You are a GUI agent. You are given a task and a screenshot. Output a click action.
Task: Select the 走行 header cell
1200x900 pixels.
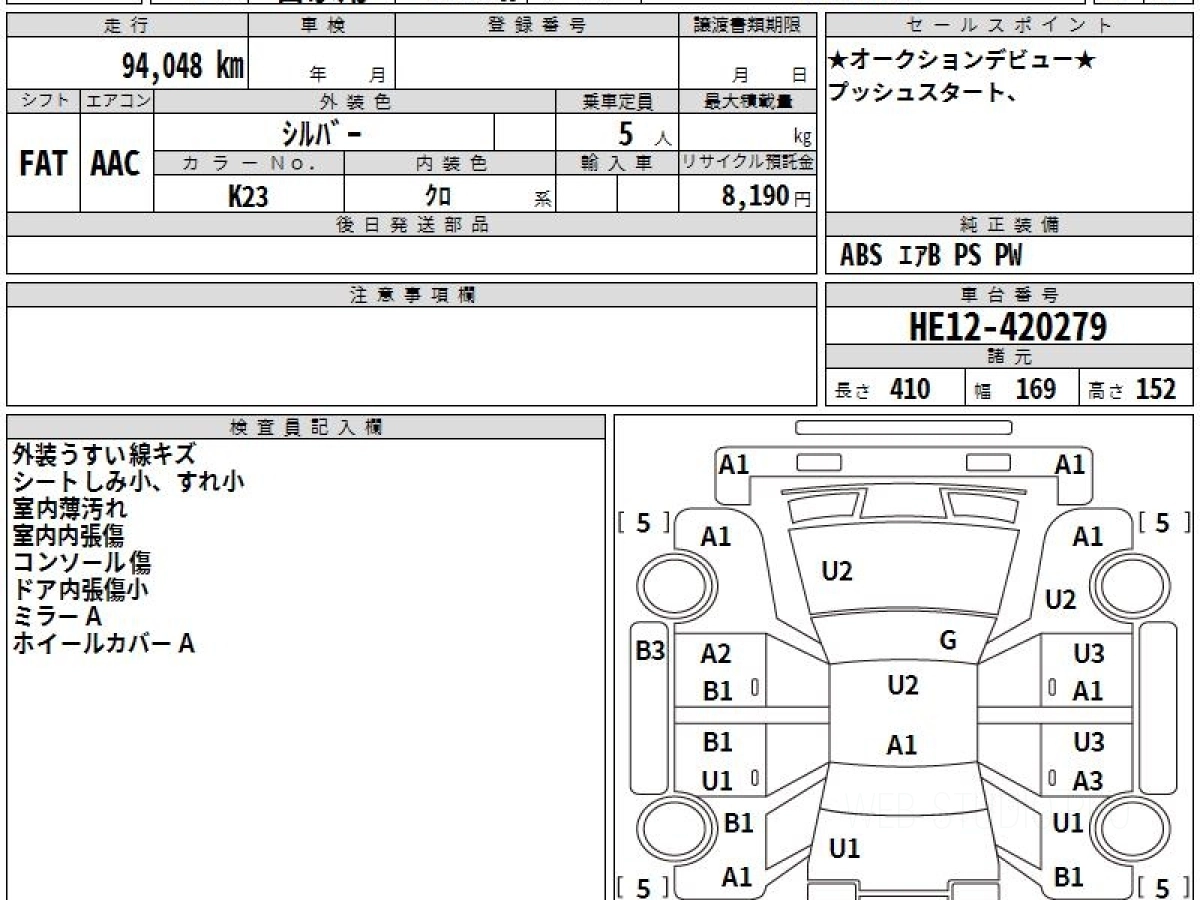pos(126,26)
